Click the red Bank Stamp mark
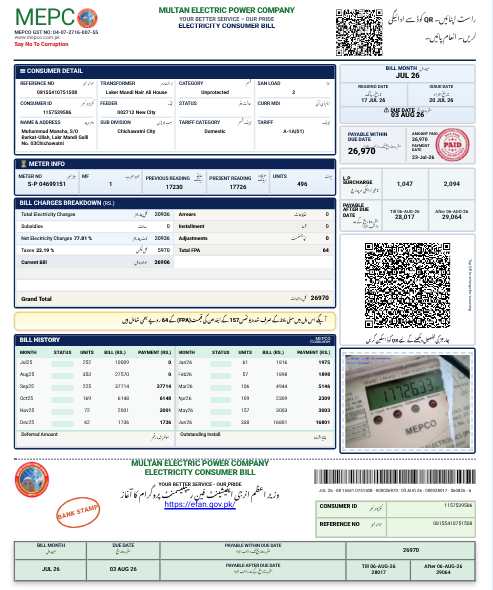This screenshot has height=590, width=493. [x=78, y=512]
